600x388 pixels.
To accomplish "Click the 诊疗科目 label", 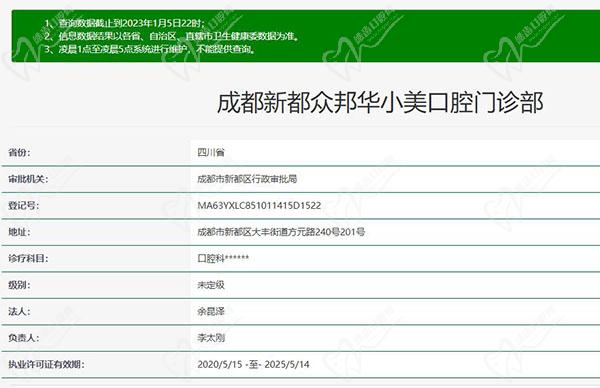I will point(28,258).
